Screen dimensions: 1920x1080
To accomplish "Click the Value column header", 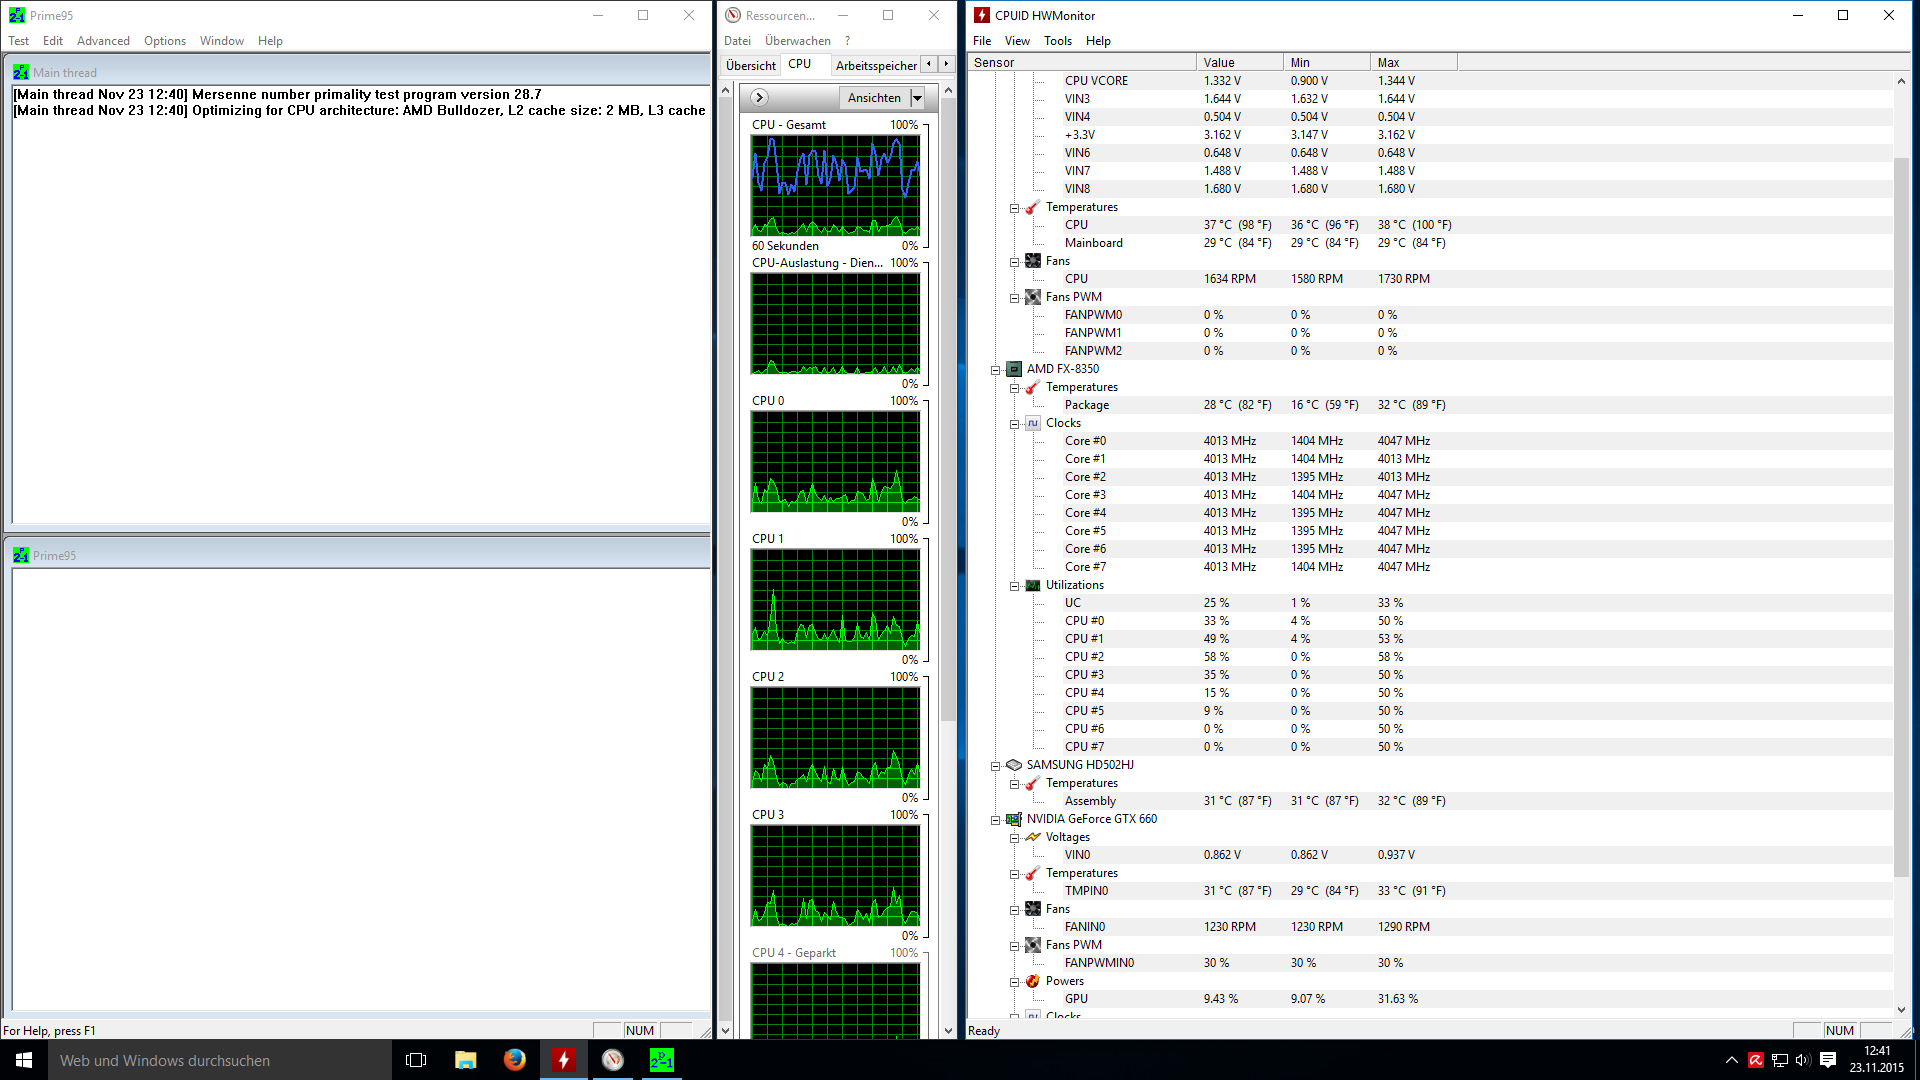I will [x=1238, y=62].
